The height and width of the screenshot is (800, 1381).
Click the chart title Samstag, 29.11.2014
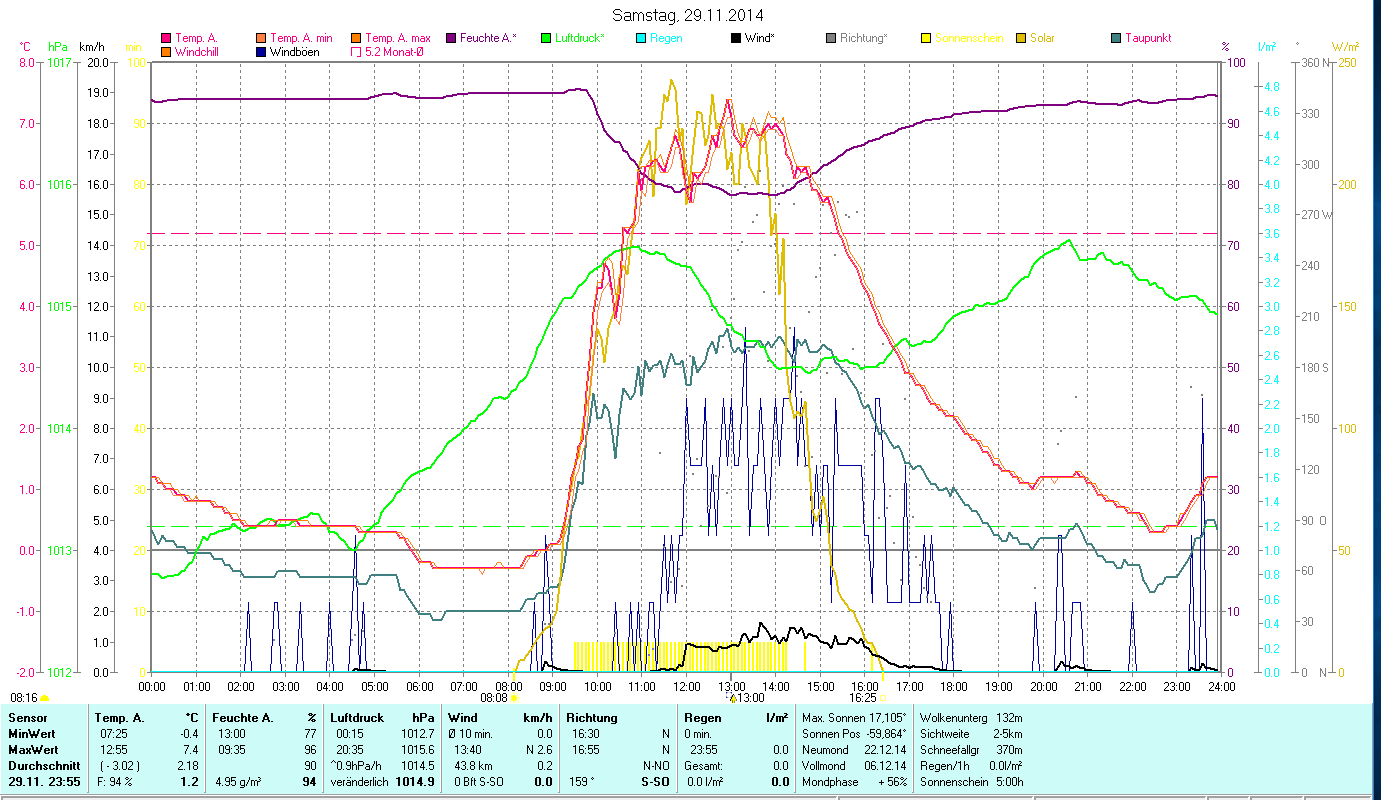(x=690, y=15)
